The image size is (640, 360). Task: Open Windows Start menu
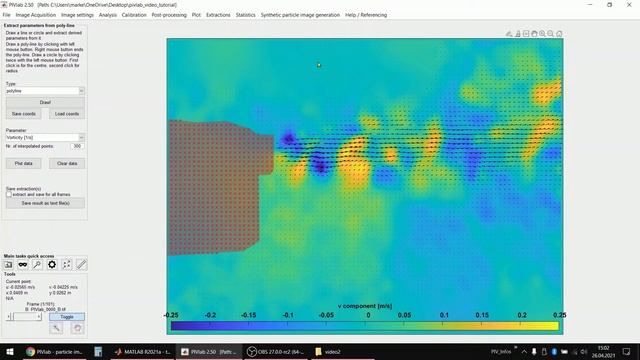point(10,351)
